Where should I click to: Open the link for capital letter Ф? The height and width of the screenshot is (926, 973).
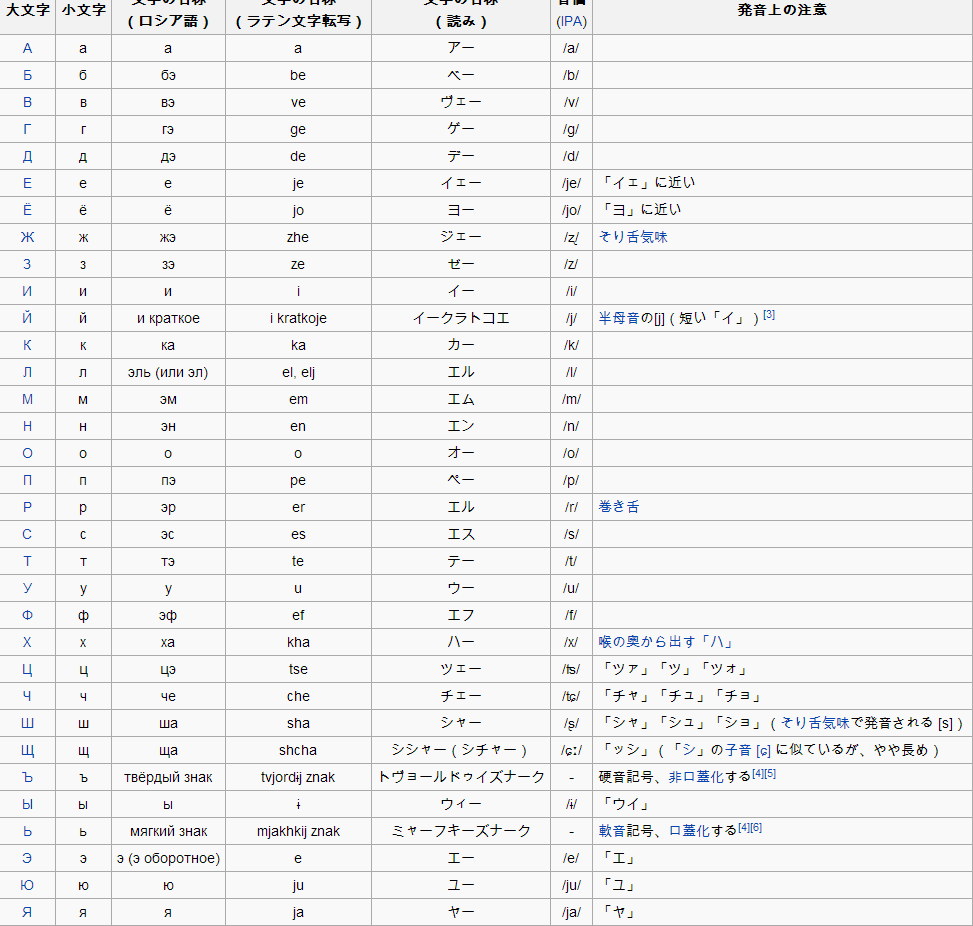(27, 615)
